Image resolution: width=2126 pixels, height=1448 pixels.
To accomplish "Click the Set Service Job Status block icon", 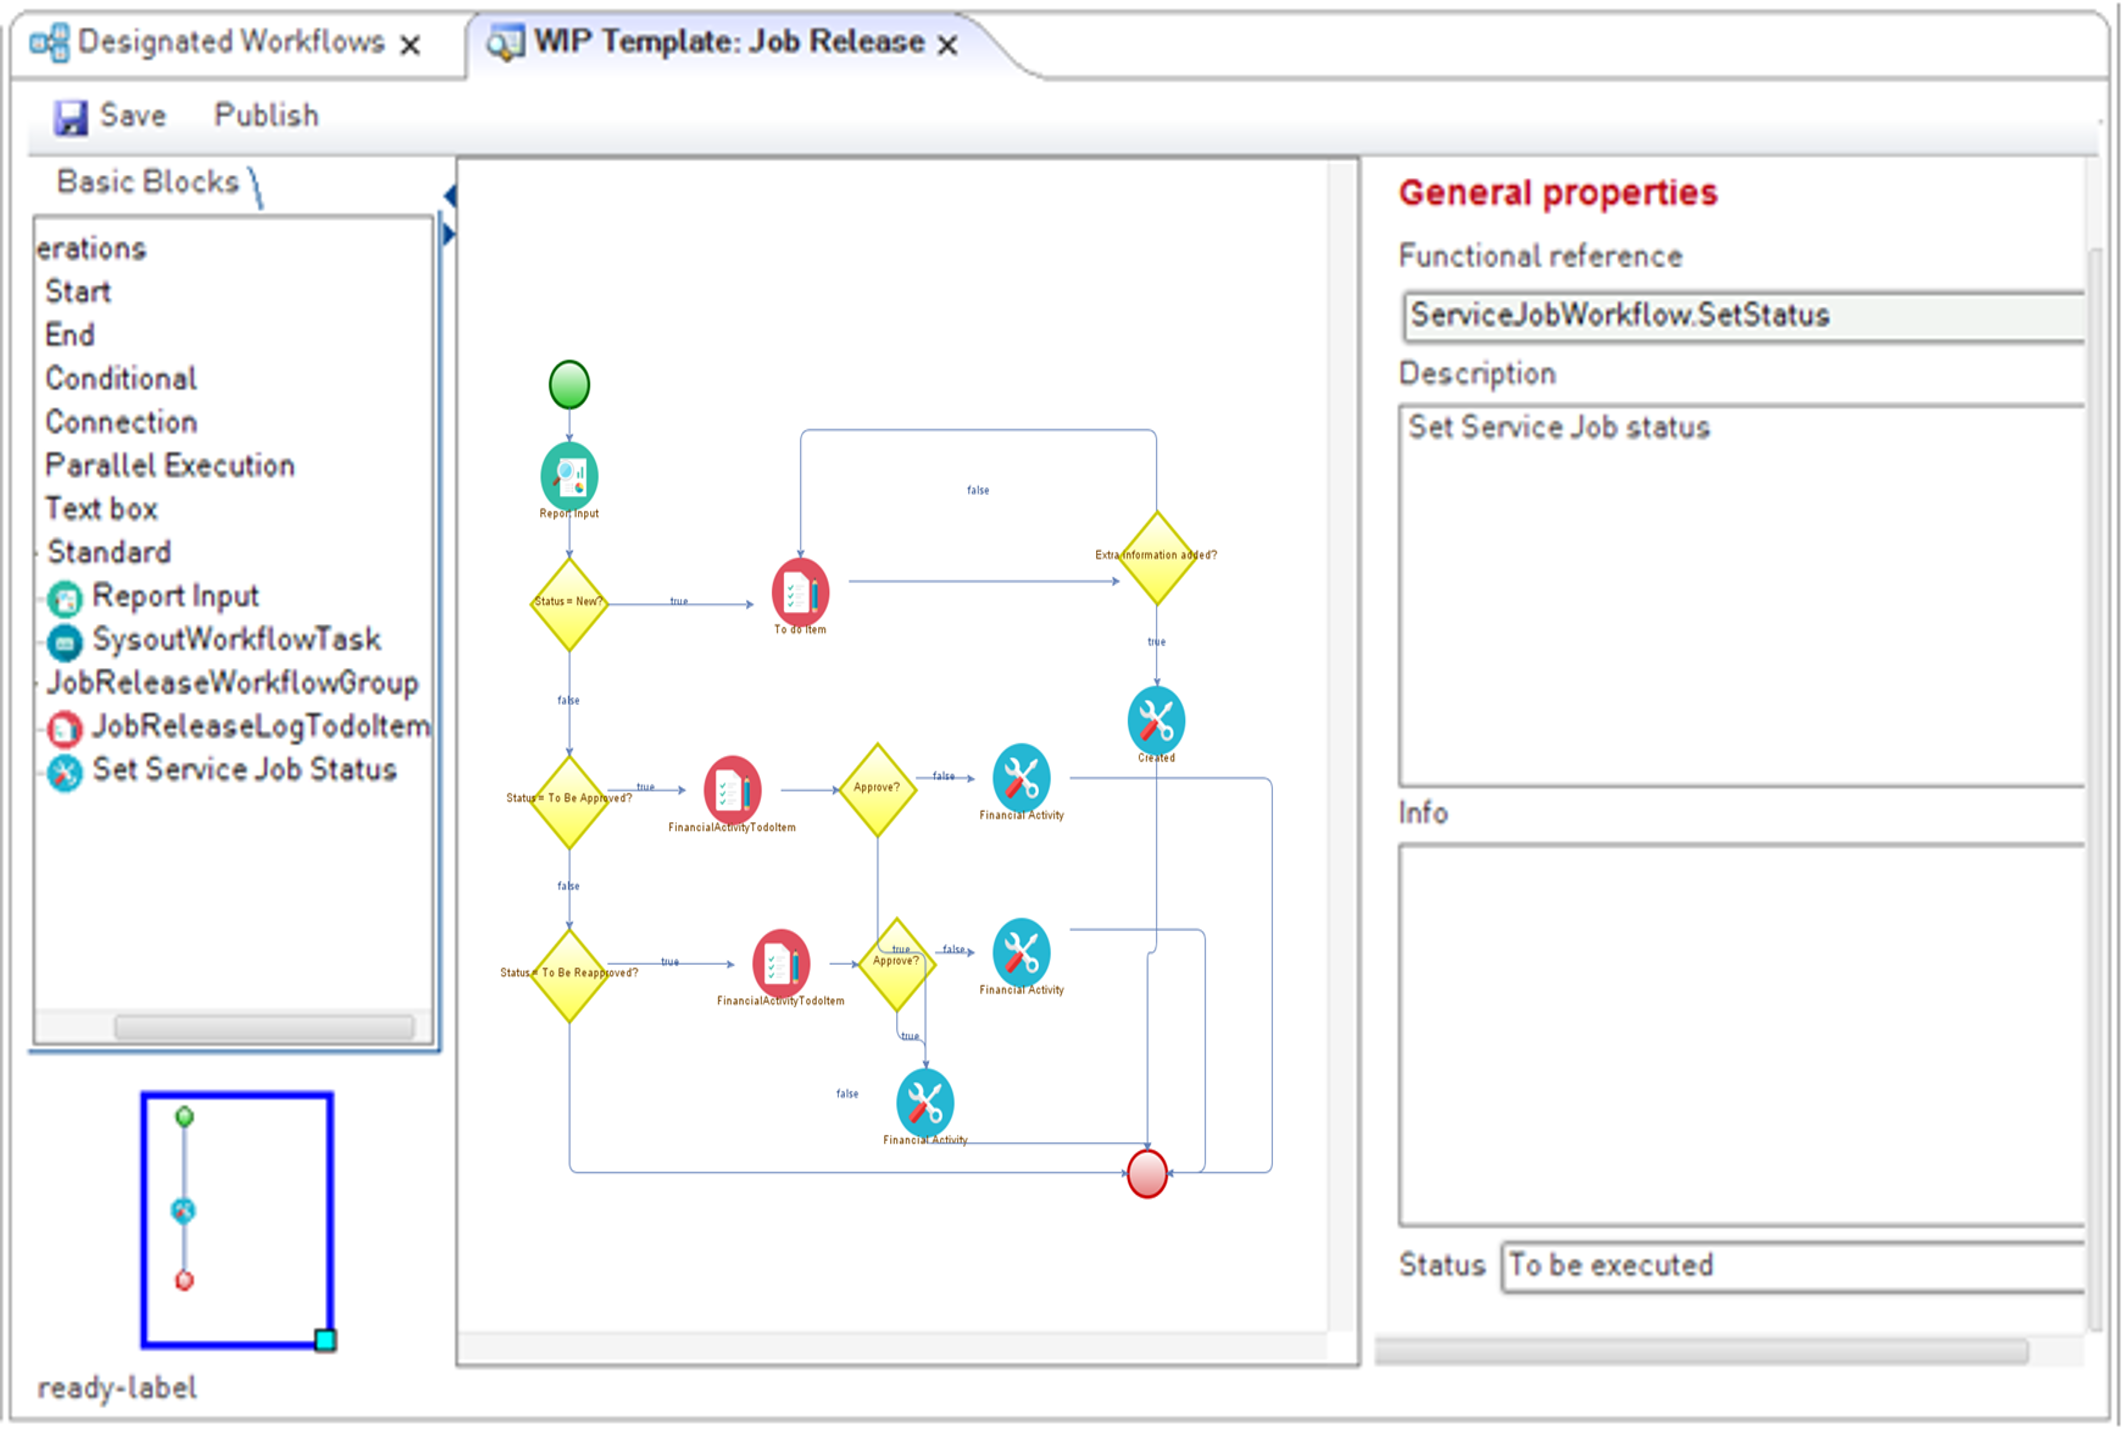I will pyautogui.click(x=63, y=770).
